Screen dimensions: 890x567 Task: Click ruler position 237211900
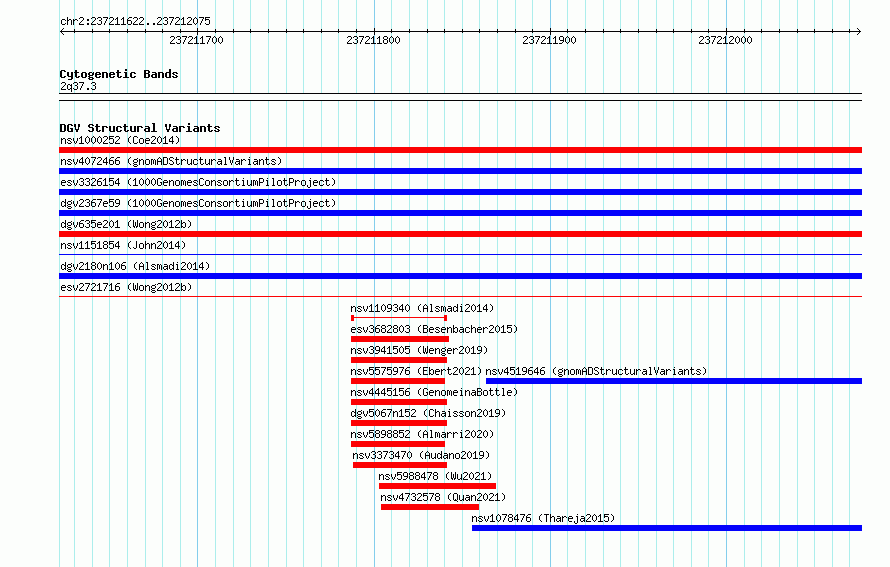pos(549,40)
